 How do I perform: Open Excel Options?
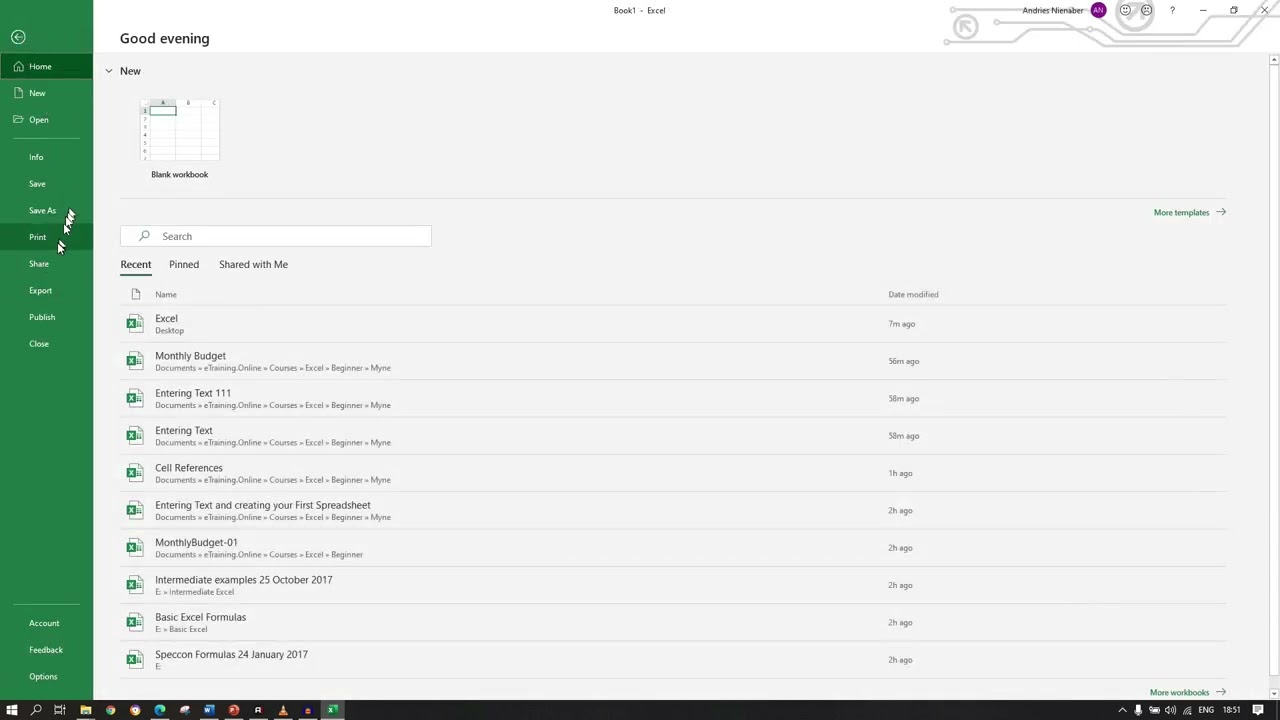(x=46, y=677)
